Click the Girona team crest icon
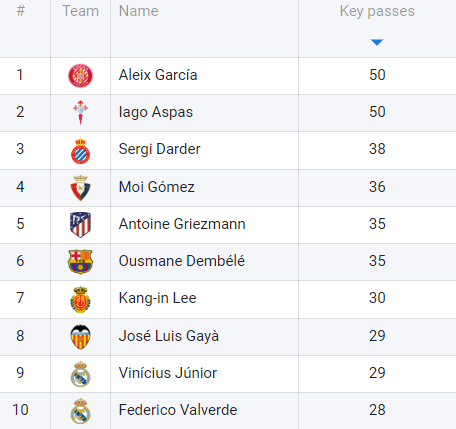Screen dimensions: 456x429 pos(80,76)
